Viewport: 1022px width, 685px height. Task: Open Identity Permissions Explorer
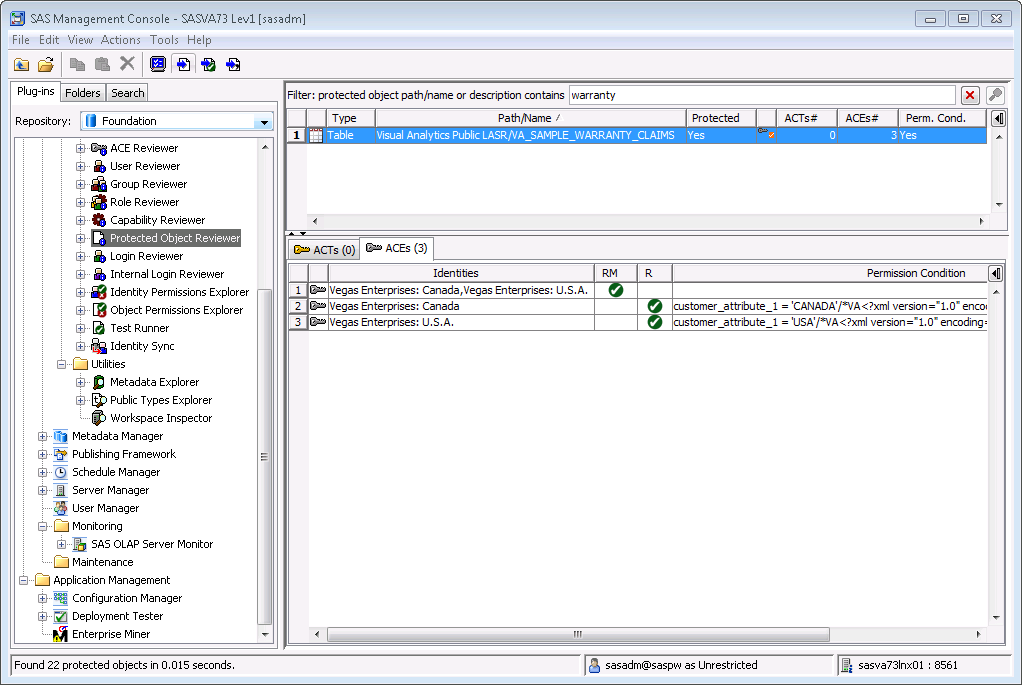(x=179, y=292)
